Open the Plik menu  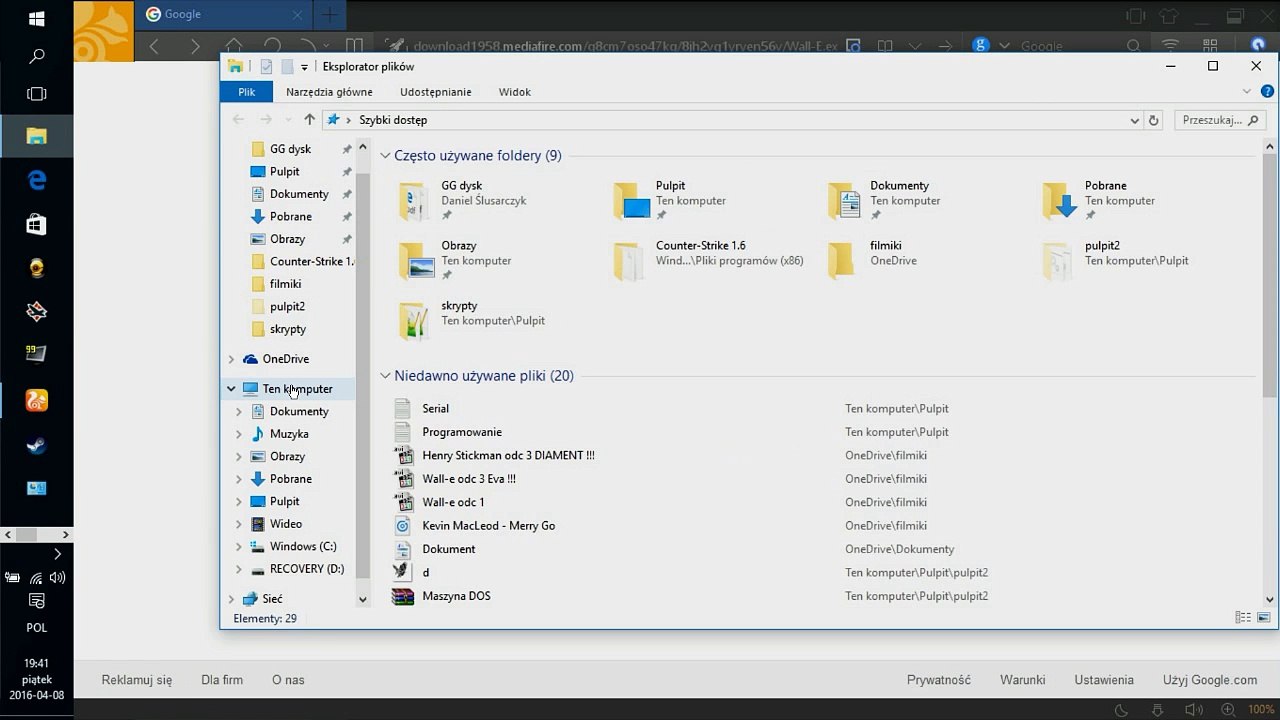(x=246, y=92)
